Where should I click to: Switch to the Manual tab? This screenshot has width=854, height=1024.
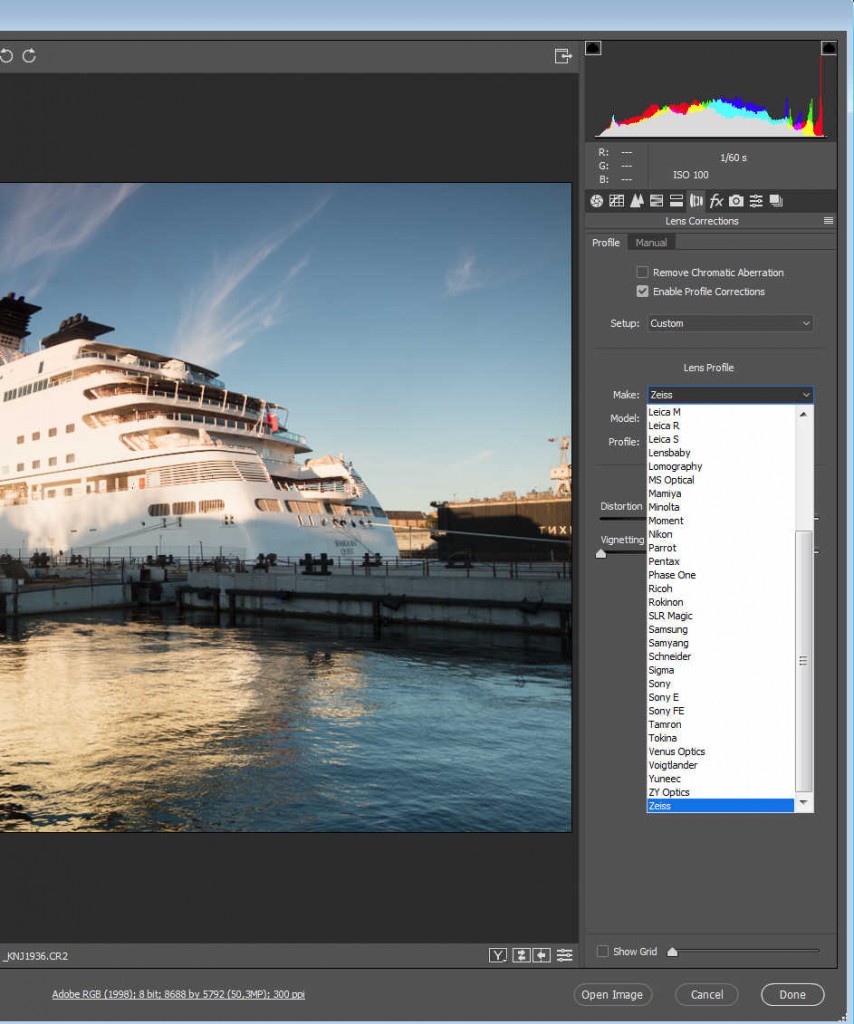coord(651,243)
